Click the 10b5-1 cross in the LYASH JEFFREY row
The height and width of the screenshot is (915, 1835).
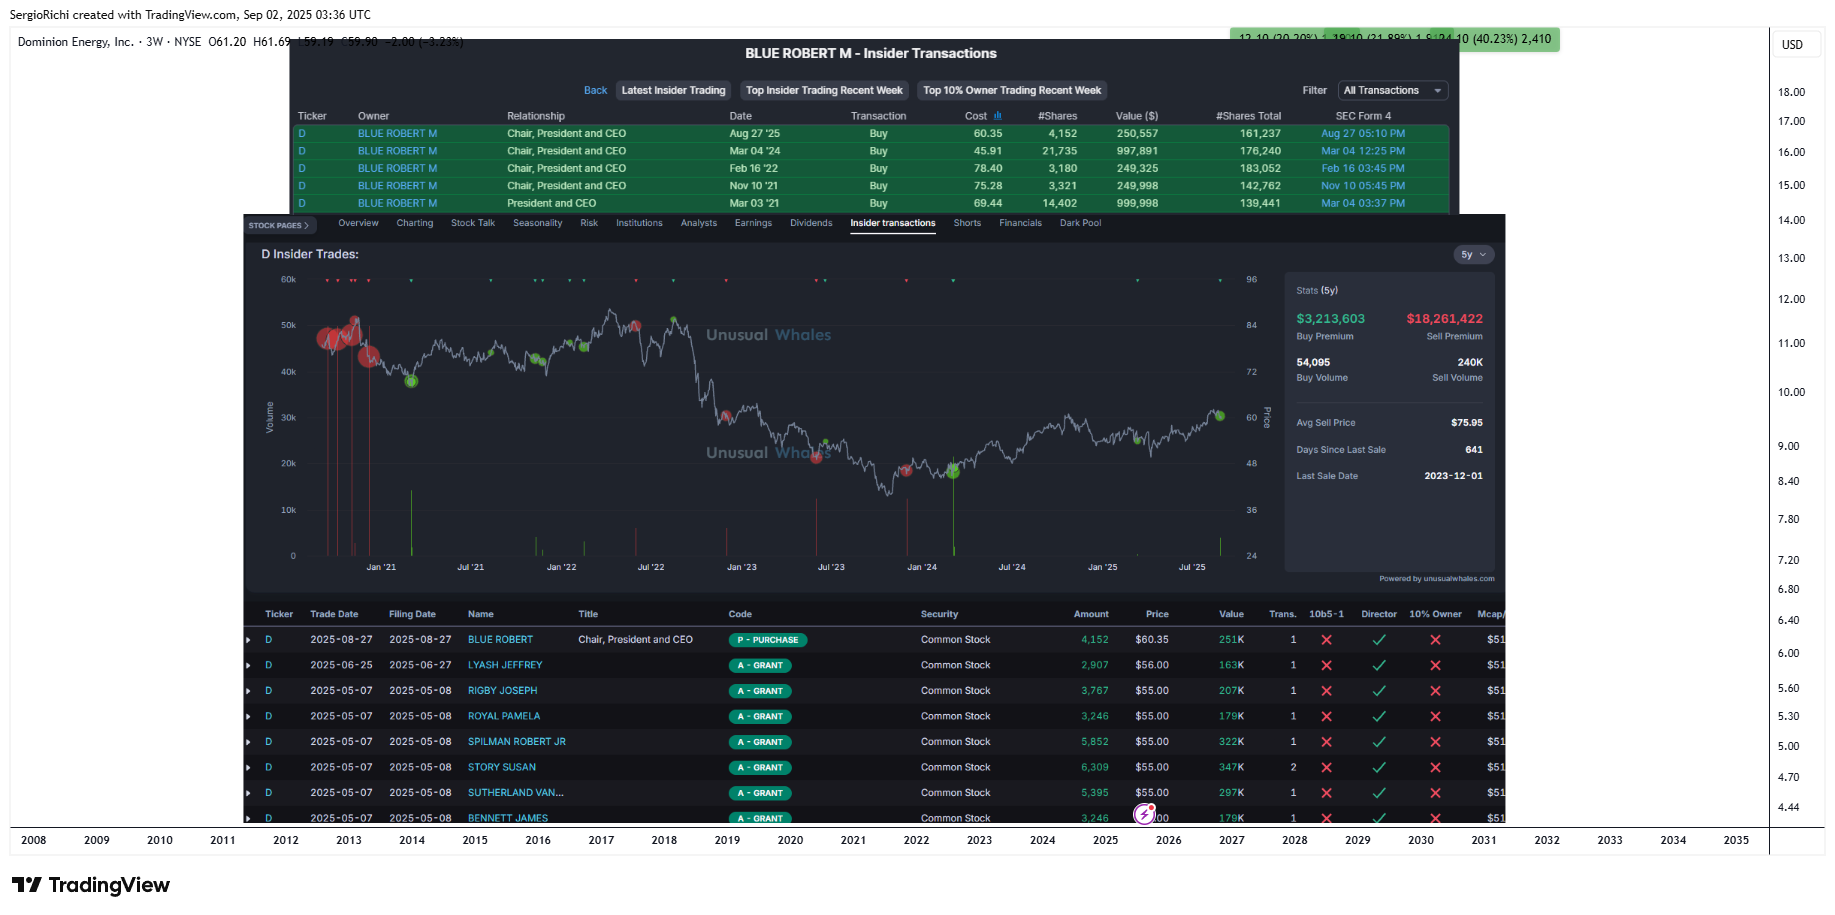(1326, 665)
